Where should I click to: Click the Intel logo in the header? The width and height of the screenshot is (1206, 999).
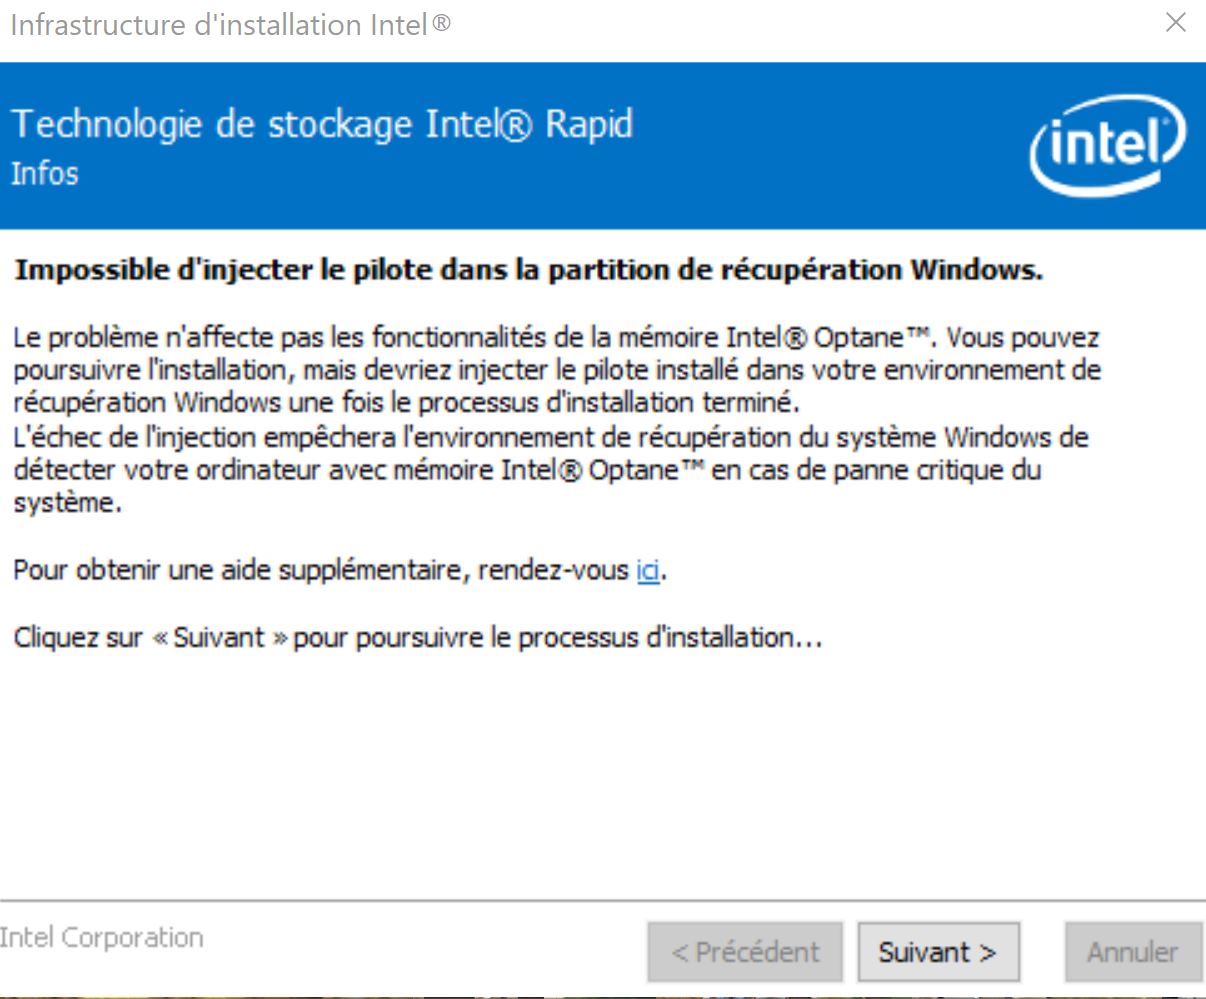[1107, 144]
